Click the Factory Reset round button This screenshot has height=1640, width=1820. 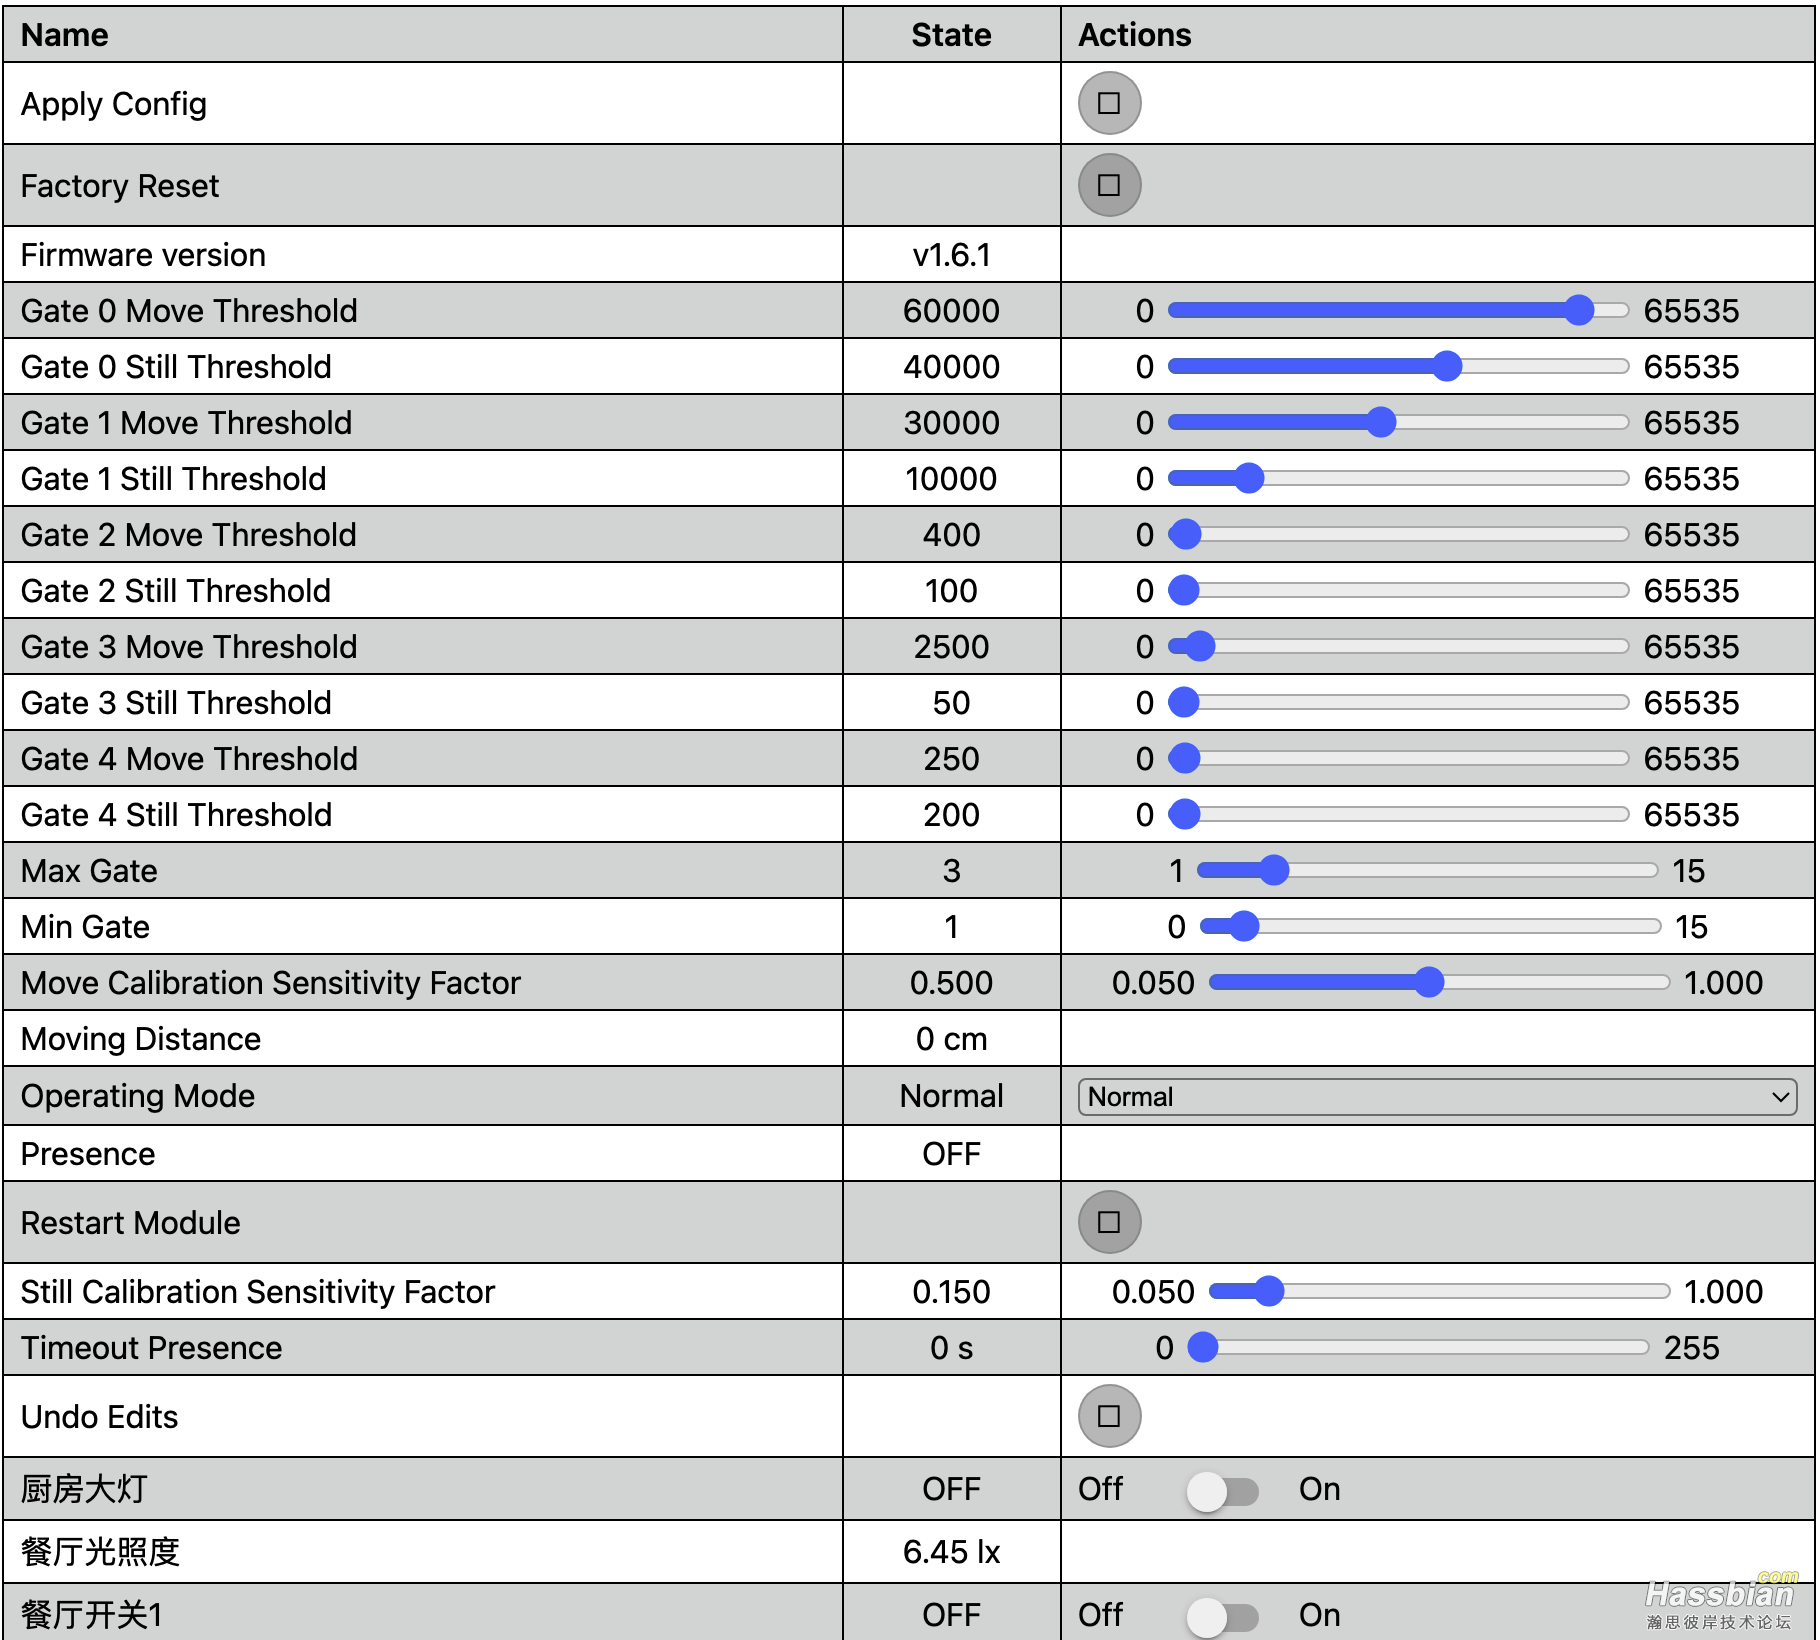(1109, 185)
